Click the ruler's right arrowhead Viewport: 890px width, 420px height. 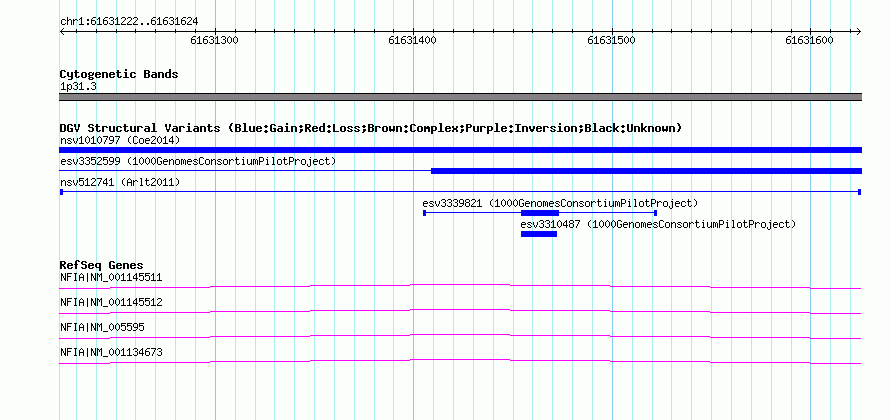859,31
